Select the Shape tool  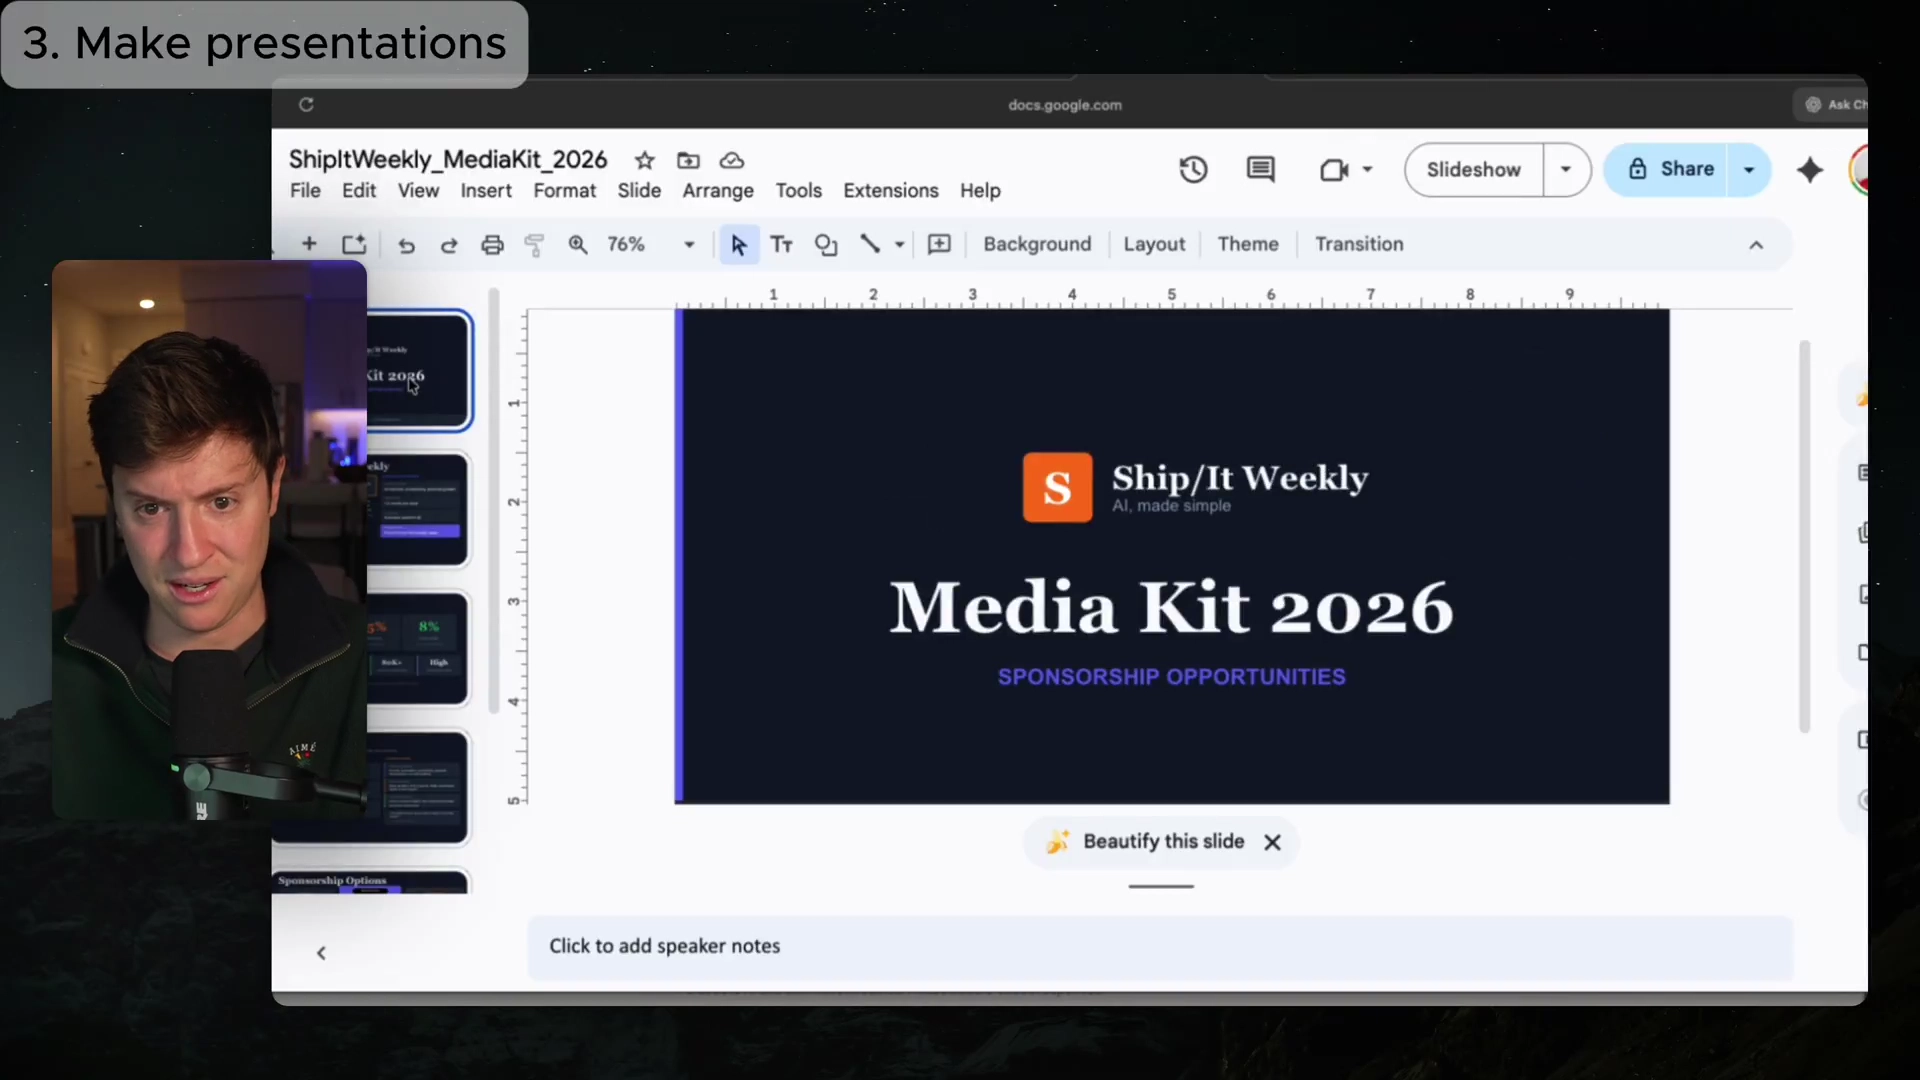826,245
